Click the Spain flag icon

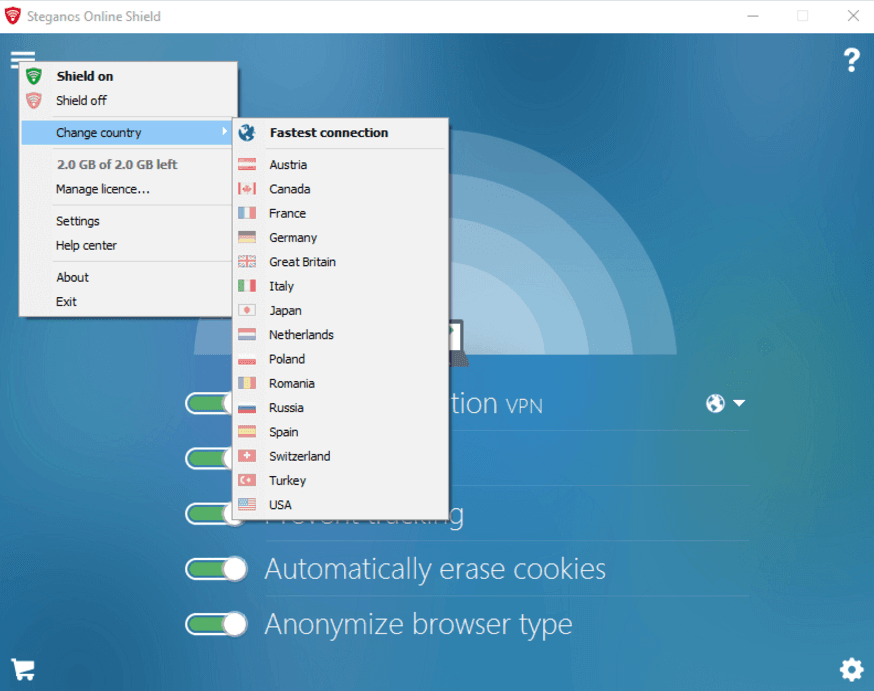click(247, 431)
